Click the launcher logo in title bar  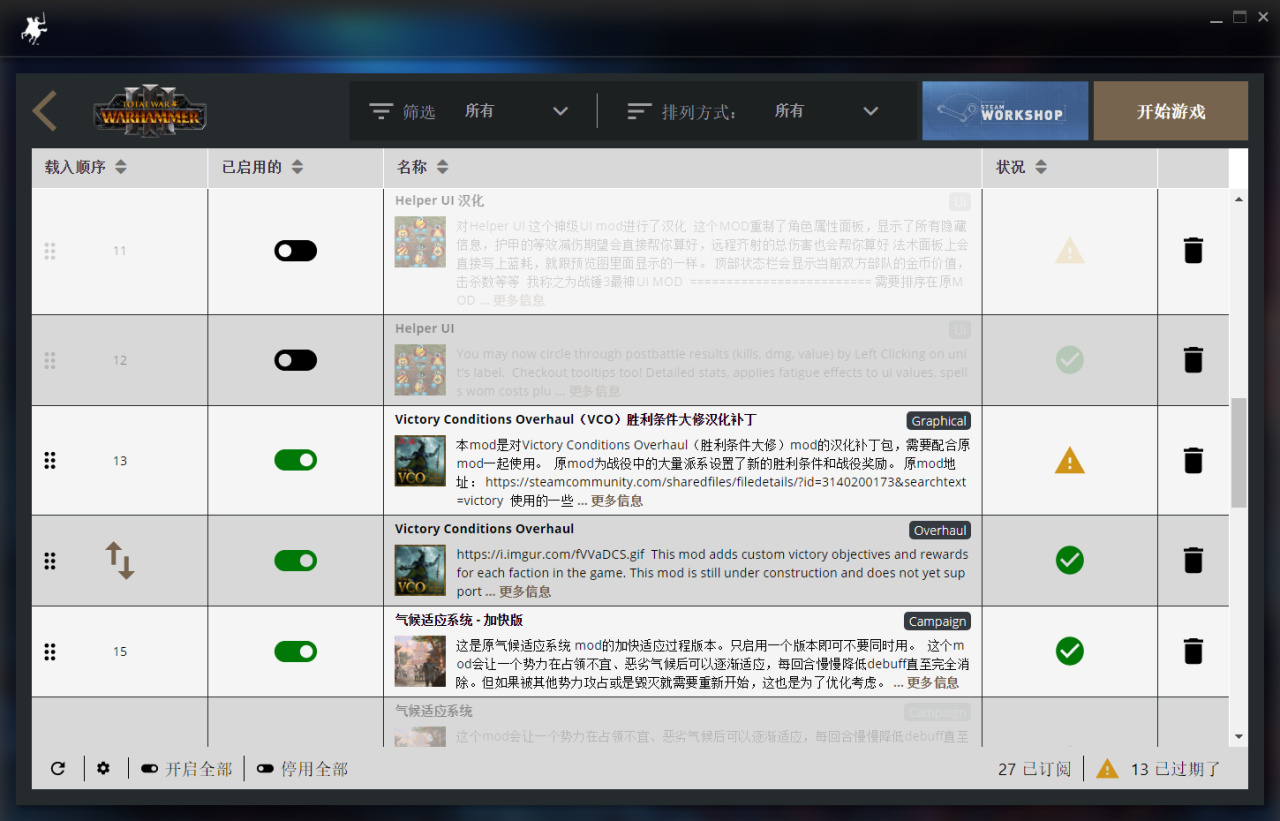point(35,30)
